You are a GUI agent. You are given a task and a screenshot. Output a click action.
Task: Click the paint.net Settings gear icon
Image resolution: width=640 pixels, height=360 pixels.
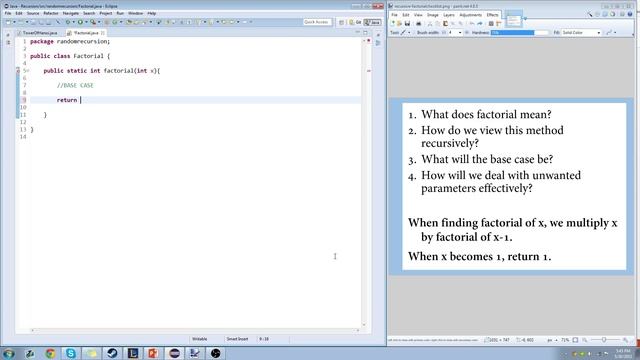(x=622, y=14)
